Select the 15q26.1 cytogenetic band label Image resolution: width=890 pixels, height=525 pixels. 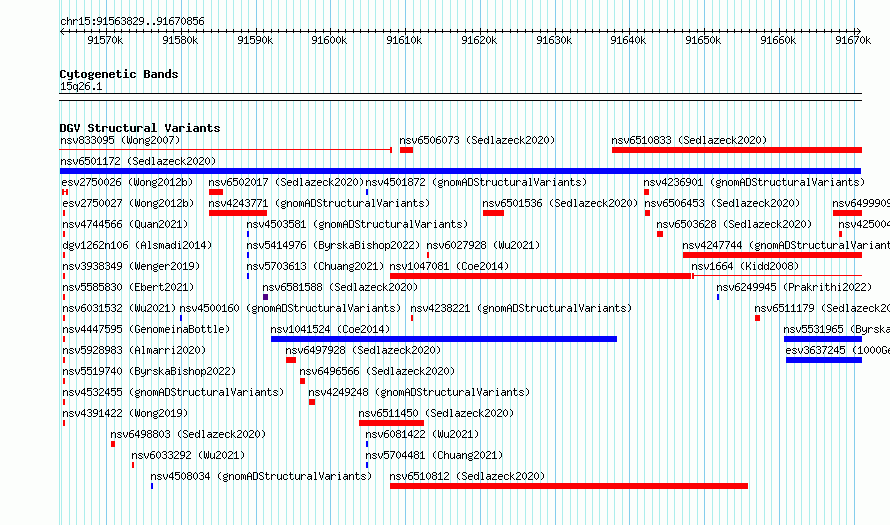pyautogui.click(x=81, y=86)
